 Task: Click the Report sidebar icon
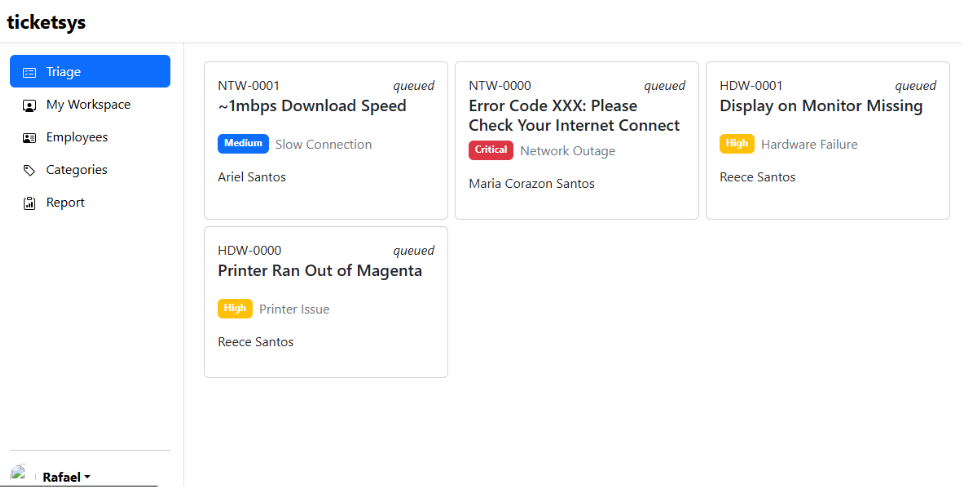(x=29, y=203)
